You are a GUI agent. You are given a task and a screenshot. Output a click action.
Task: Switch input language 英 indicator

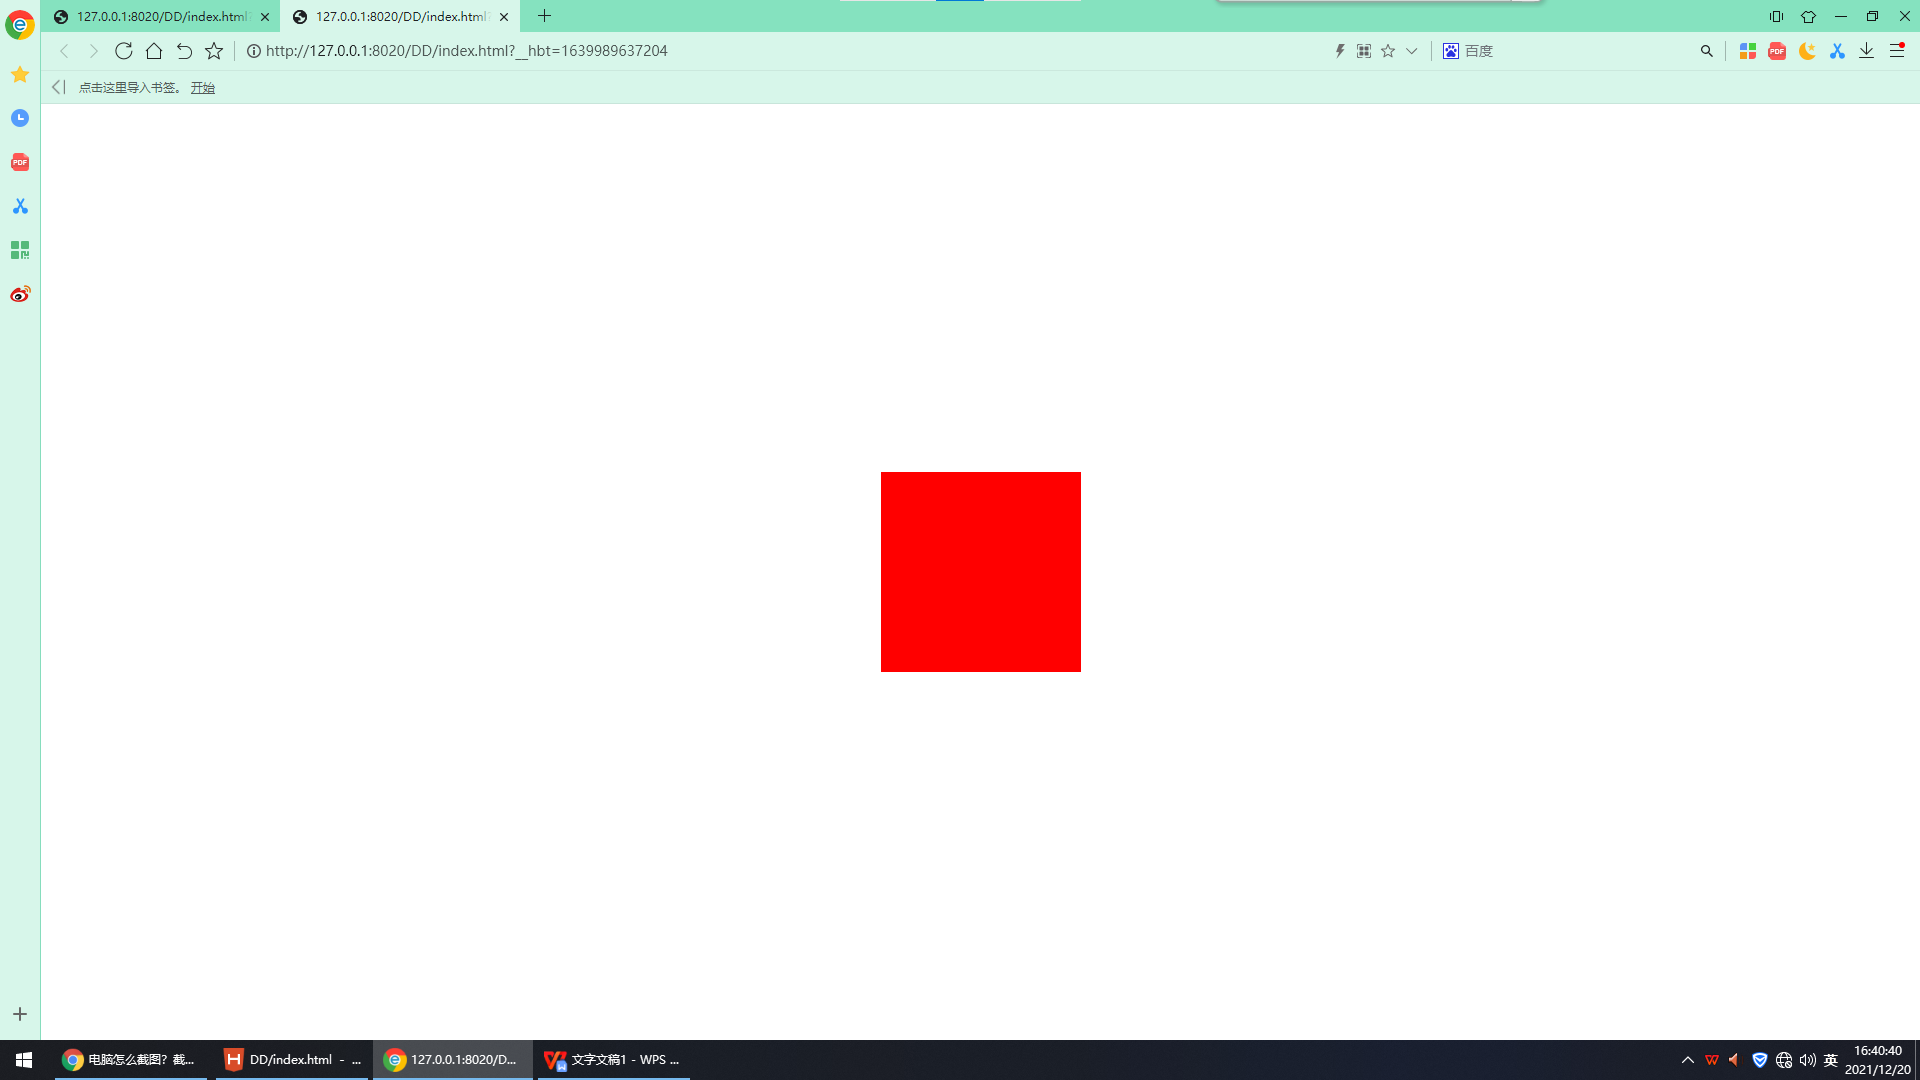[1831, 1060]
